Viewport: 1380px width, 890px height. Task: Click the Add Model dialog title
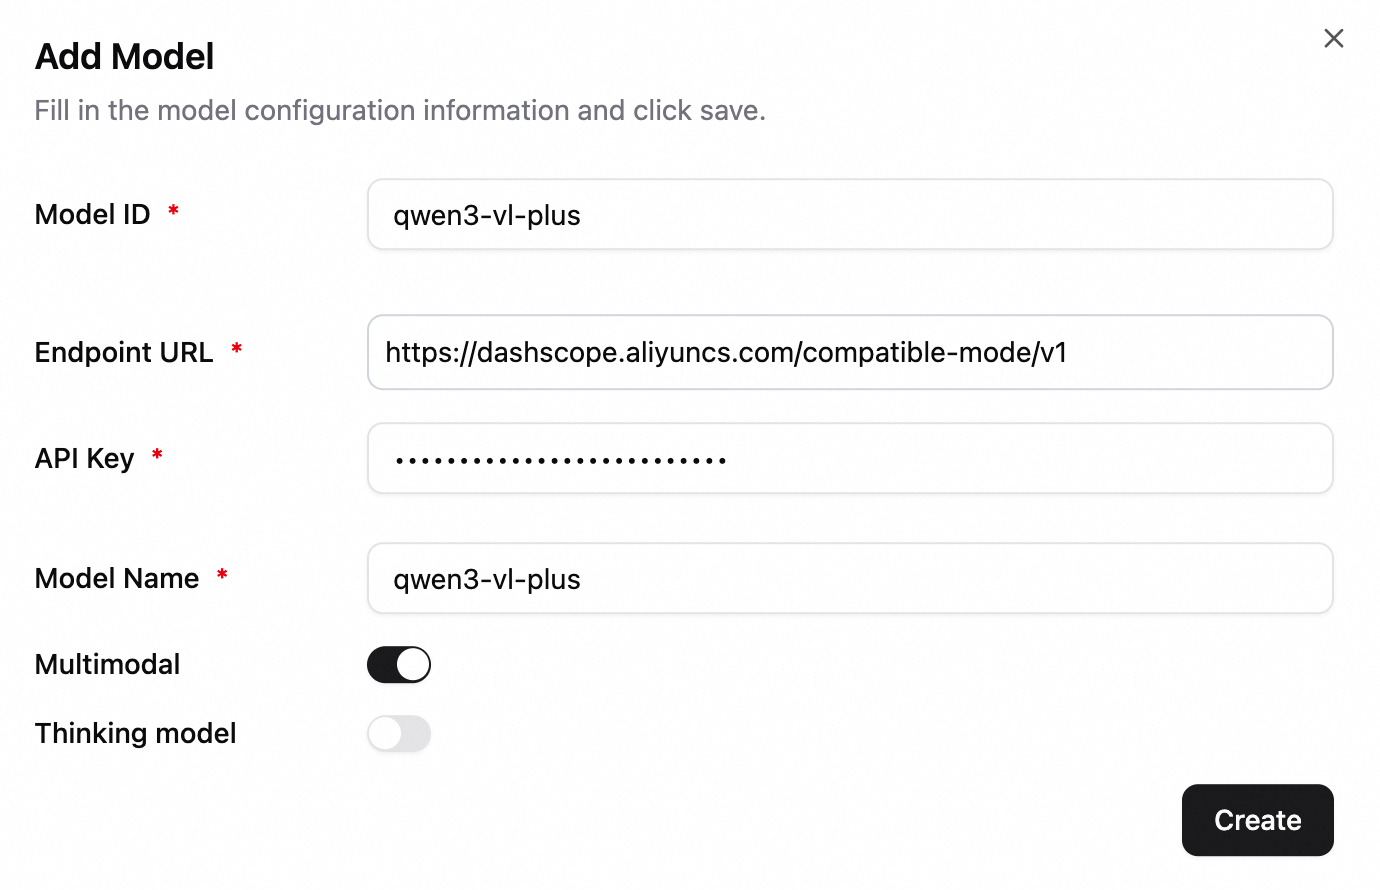125,57
